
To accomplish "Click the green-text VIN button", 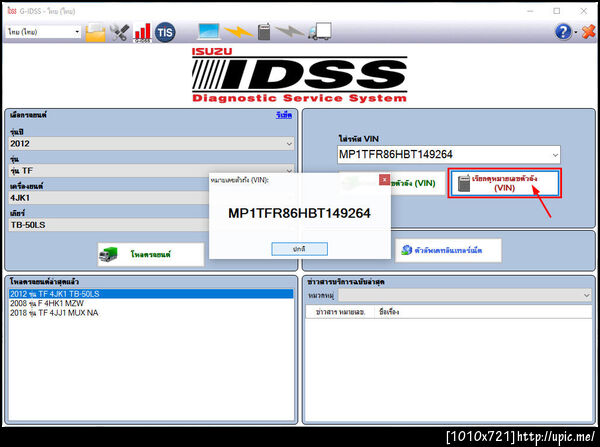I will pyautogui.click(x=418, y=183).
